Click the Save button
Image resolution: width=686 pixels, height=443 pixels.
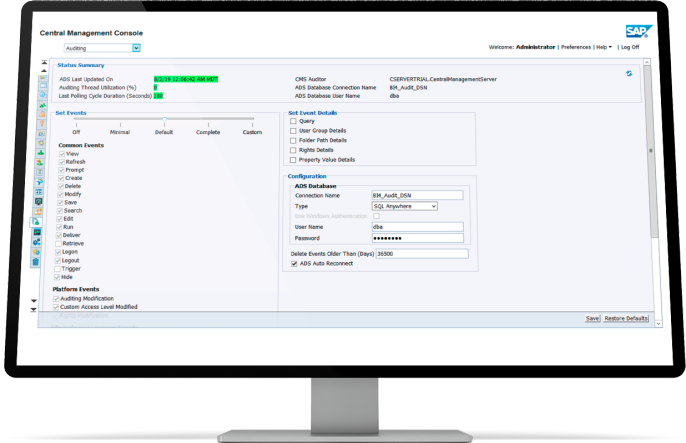pyautogui.click(x=592, y=318)
